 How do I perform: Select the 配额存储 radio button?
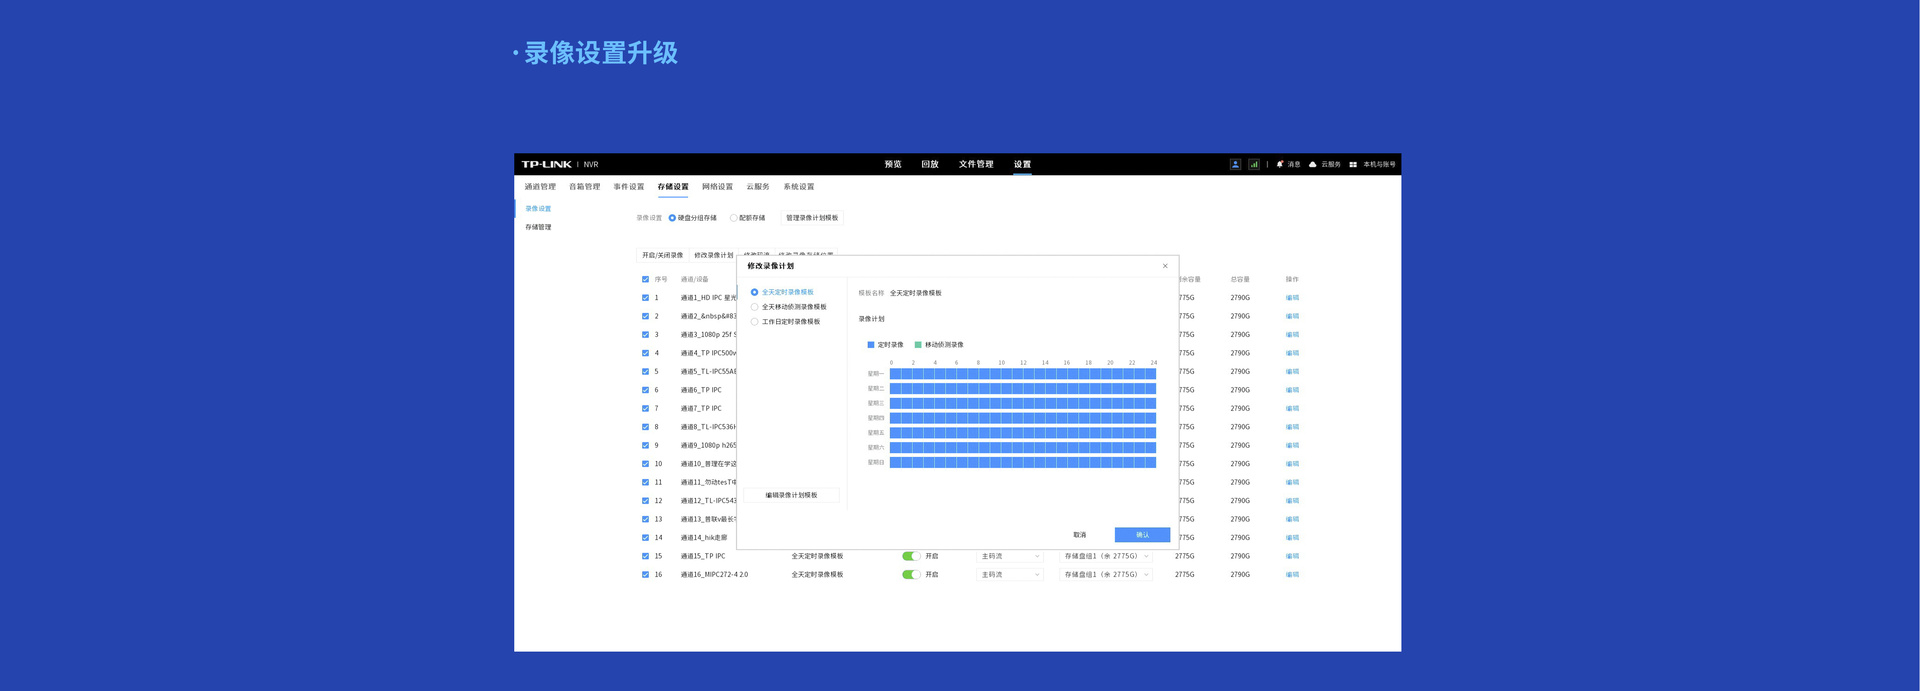(x=733, y=218)
